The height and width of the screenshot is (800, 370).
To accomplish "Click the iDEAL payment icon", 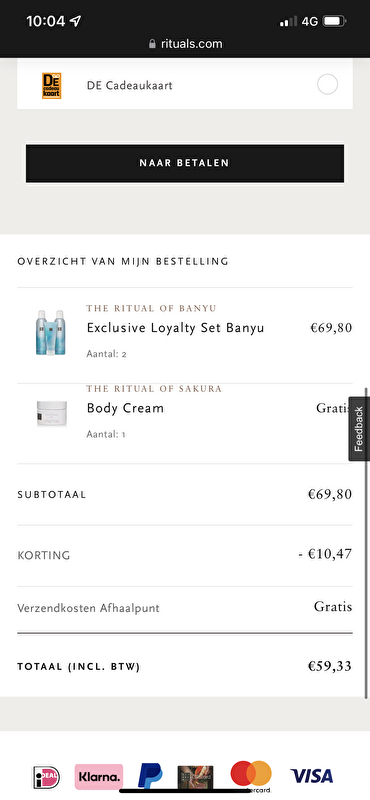I will pos(46,777).
